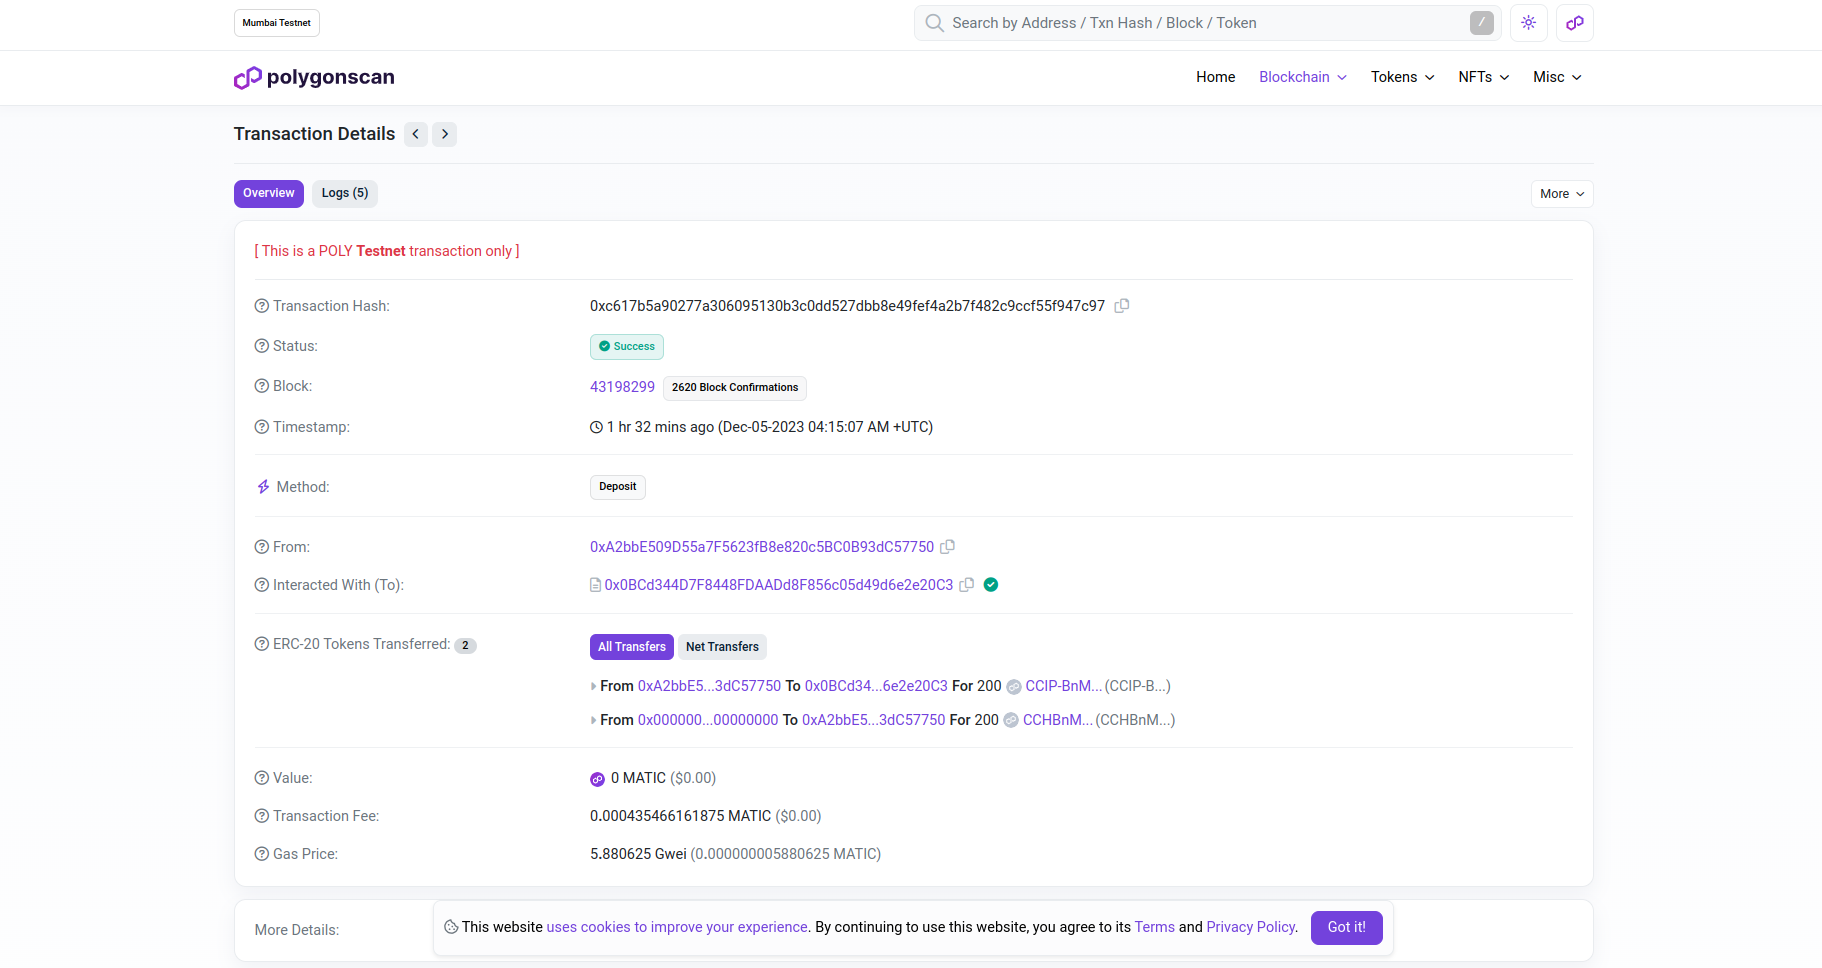
Task: Open the Terms link
Action: pyautogui.click(x=1155, y=927)
